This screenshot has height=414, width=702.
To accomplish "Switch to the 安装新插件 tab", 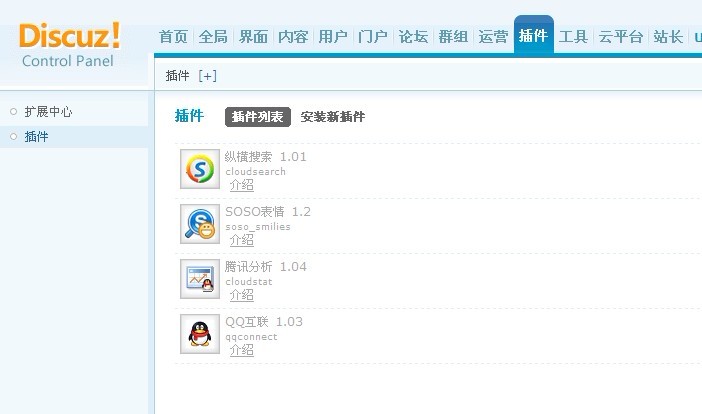I will point(333,117).
